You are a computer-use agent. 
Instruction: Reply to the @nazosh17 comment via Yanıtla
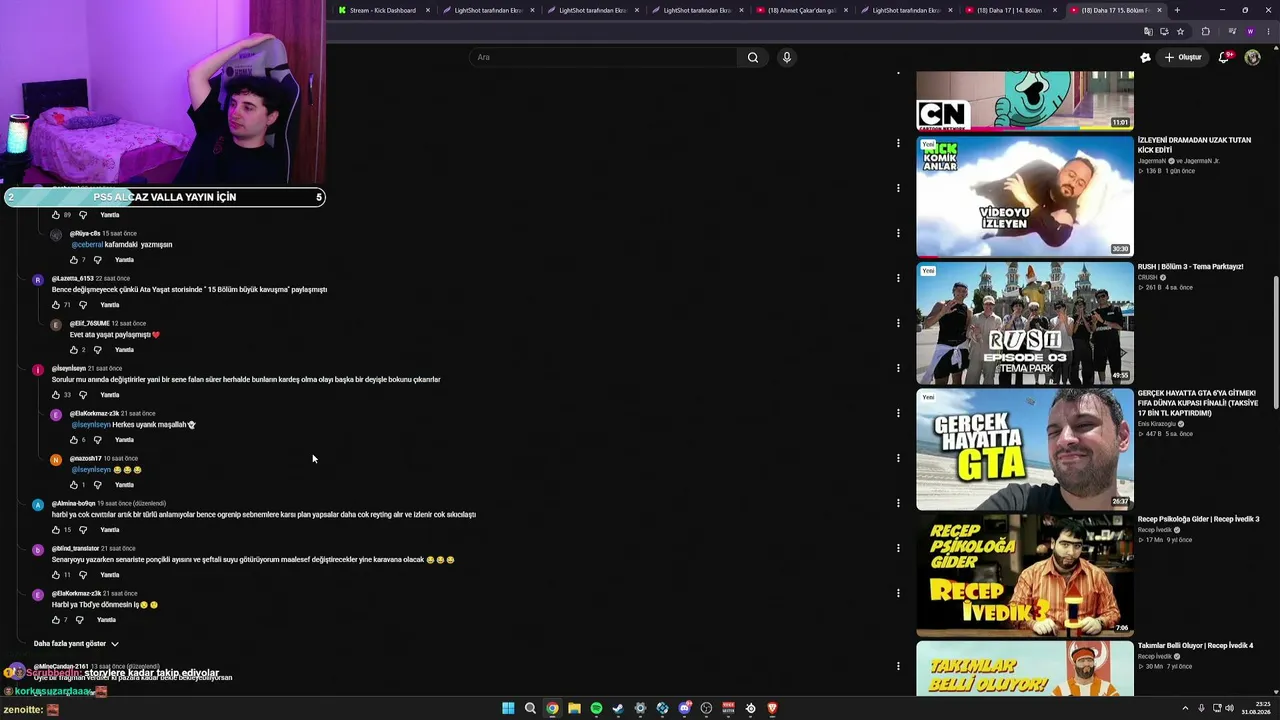[124, 485]
